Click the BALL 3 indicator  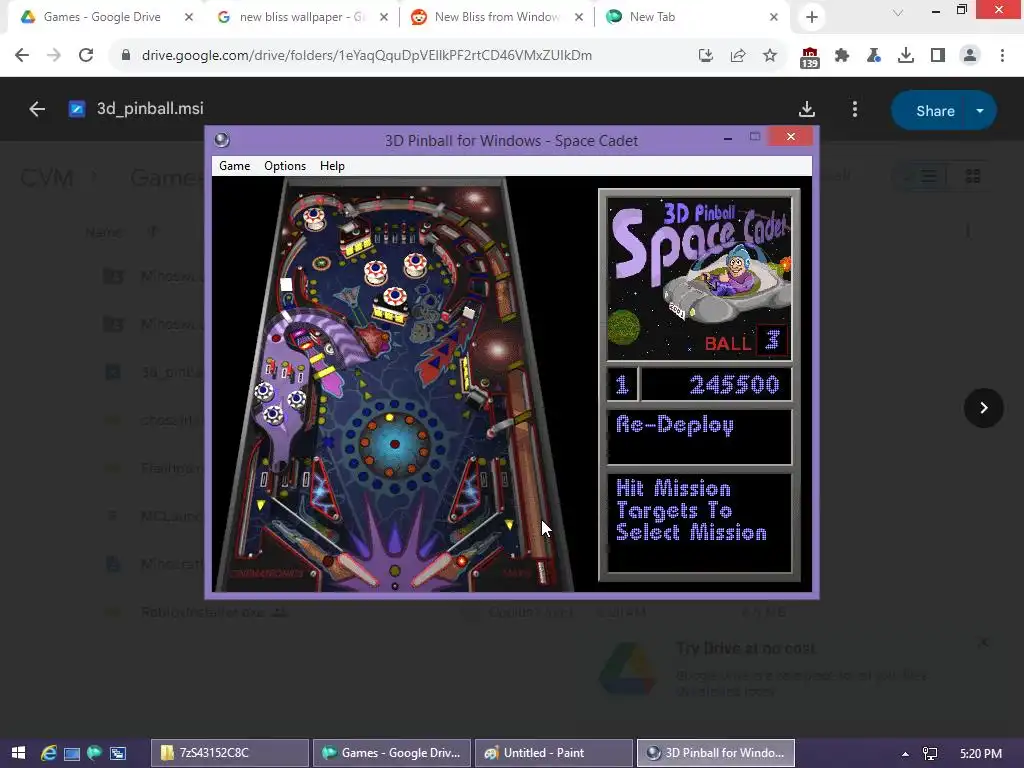pyautogui.click(x=746, y=342)
